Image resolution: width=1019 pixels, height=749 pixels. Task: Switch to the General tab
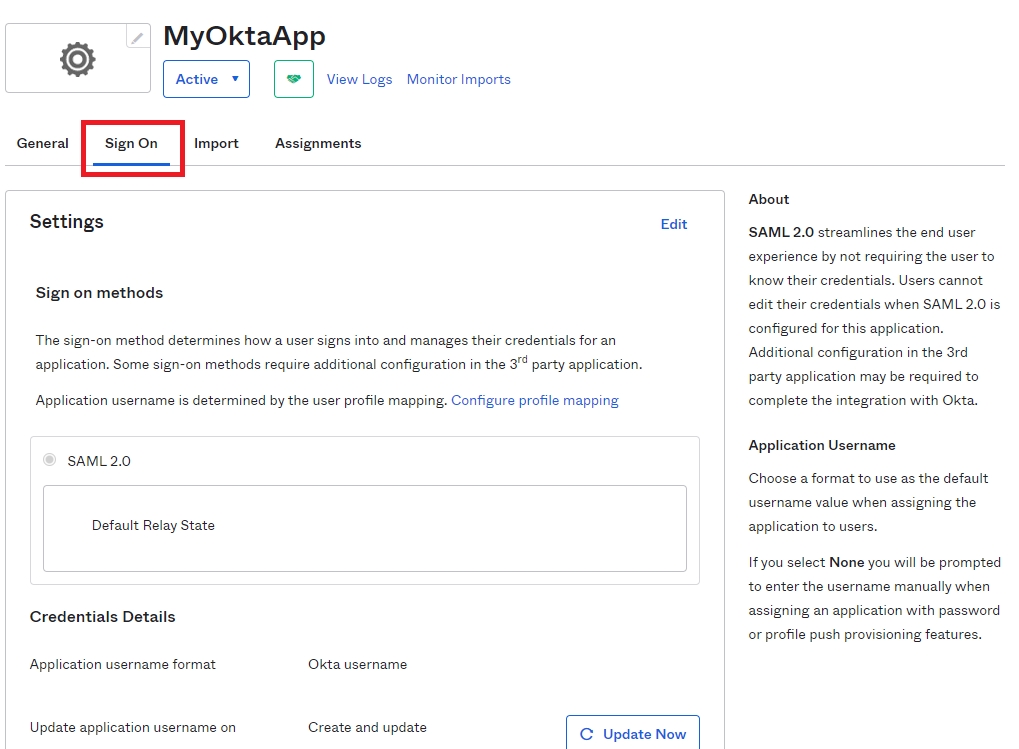(x=43, y=143)
